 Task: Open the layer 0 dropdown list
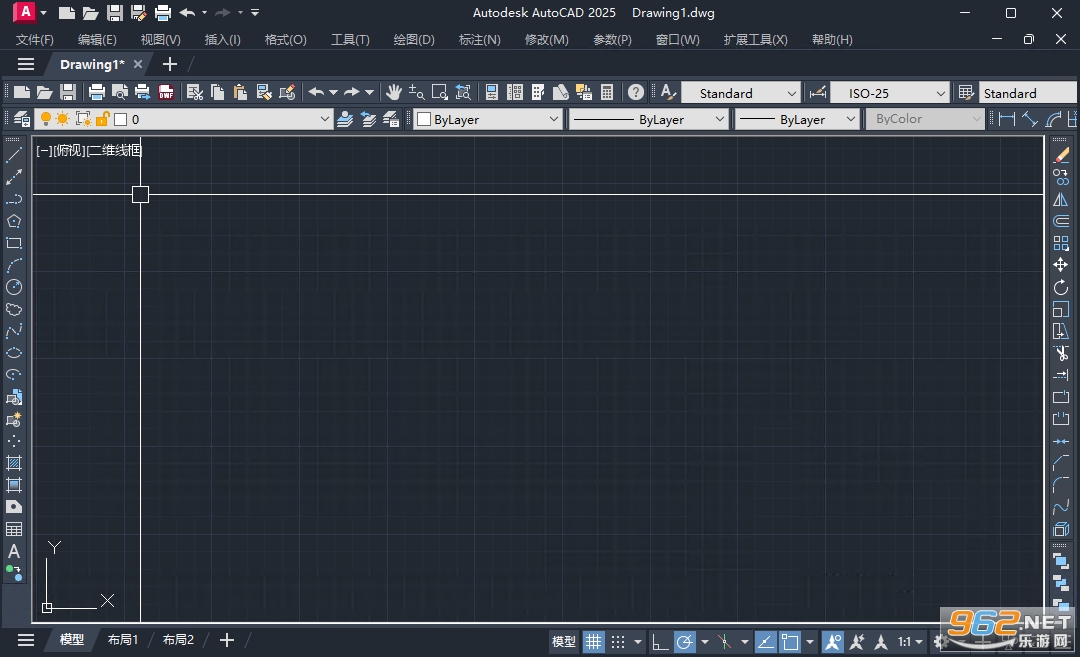coord(324,119)
